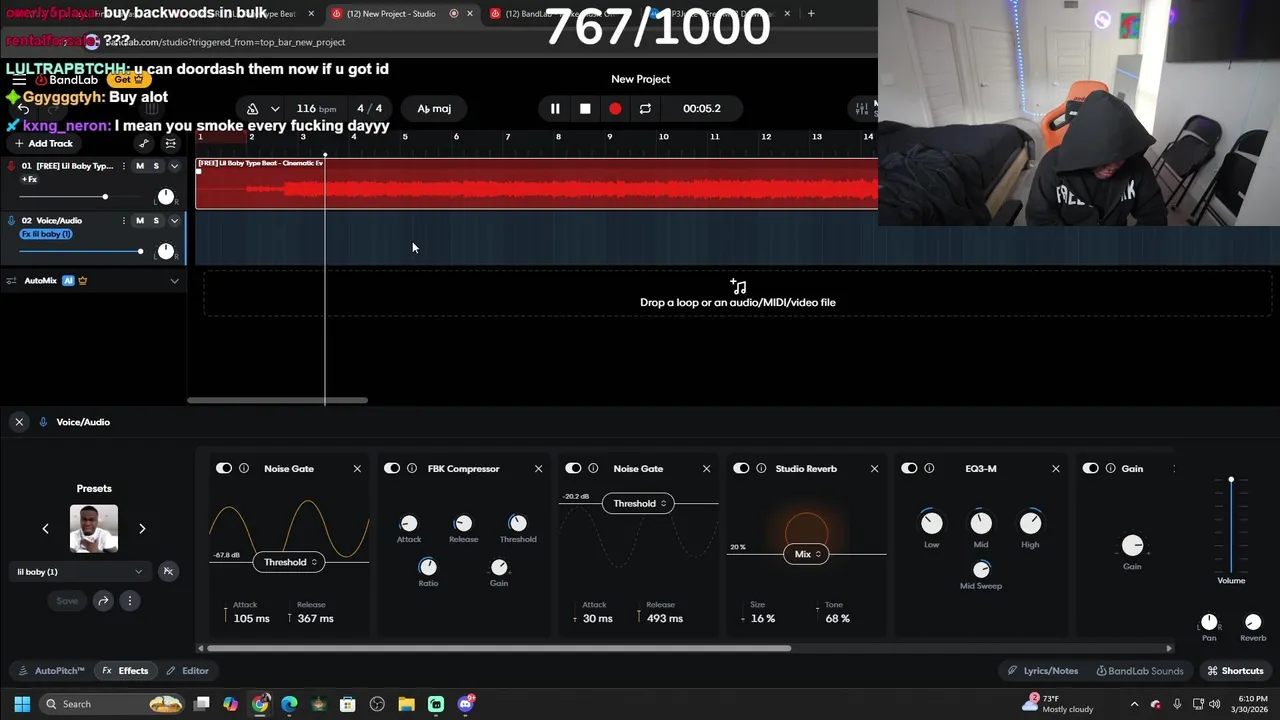The height and width of the screenshot is (720, 1280).
Task: Toggle the second Noise Gate power switch
Action: 573,468
